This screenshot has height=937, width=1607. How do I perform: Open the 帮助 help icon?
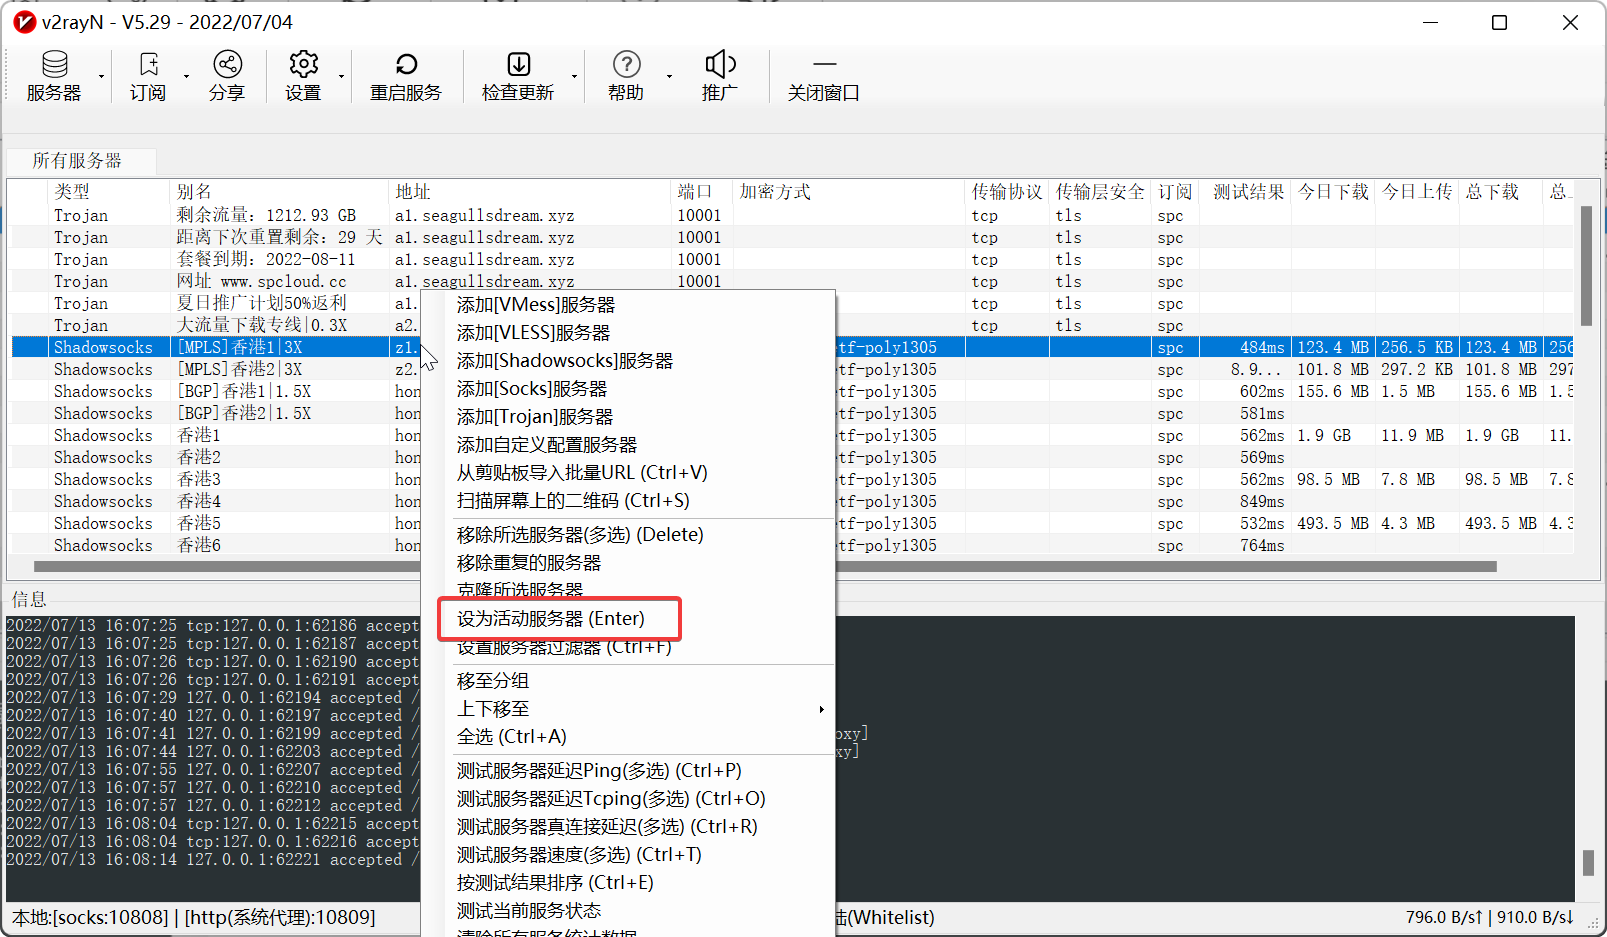(x=626, y=76)
